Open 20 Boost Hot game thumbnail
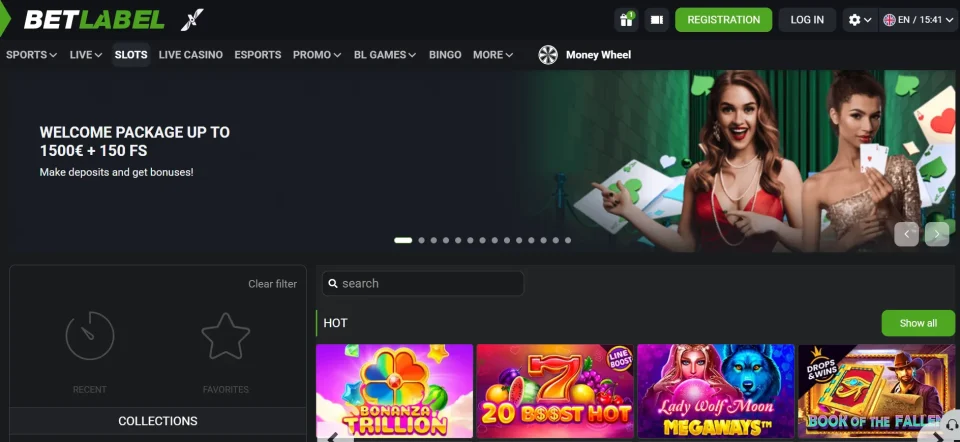Screen dimensions: 960x442 coord(555,392)
